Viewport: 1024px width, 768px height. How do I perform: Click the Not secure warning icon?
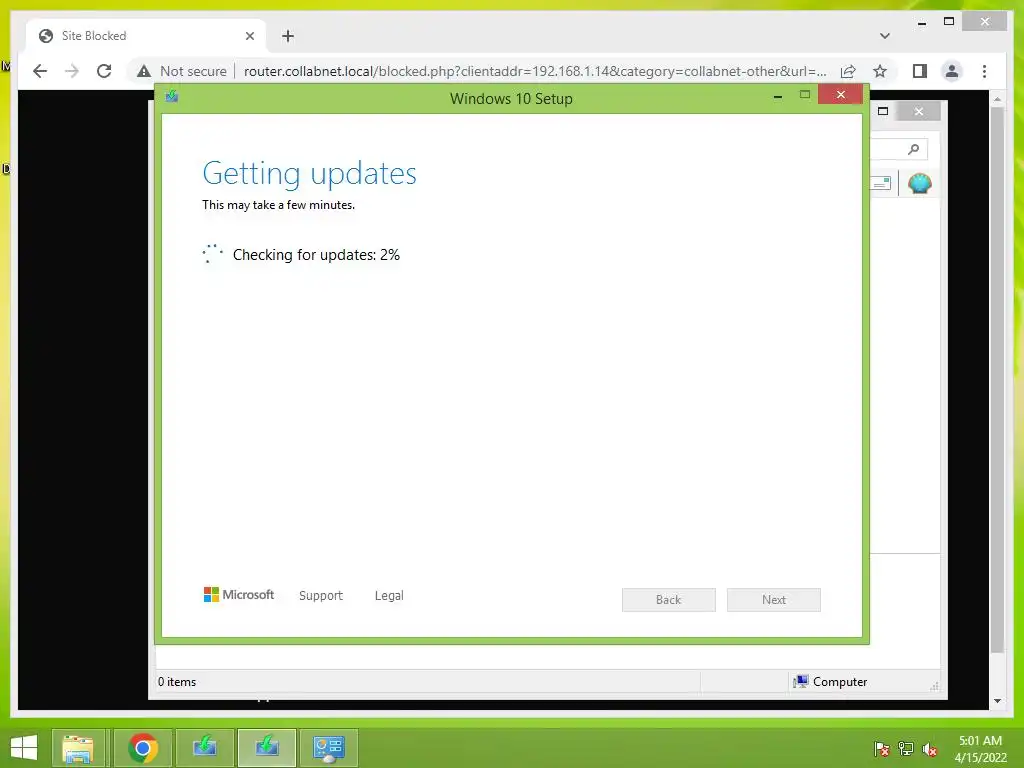[144, 71]
